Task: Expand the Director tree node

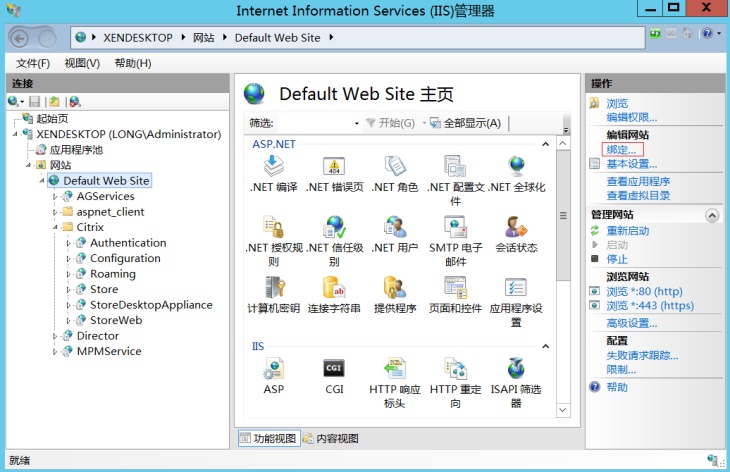Action: pyautogui.click(x=55, y=336)
